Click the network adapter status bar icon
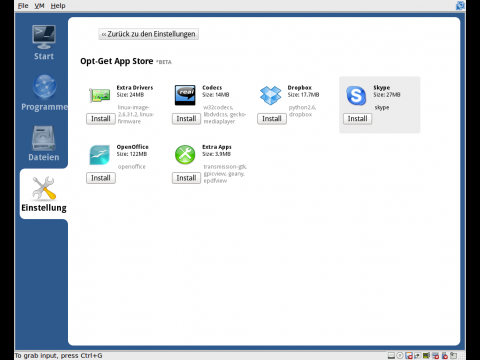Image resolution: width=480 pixels, height=360 pixels. [418, 356]
